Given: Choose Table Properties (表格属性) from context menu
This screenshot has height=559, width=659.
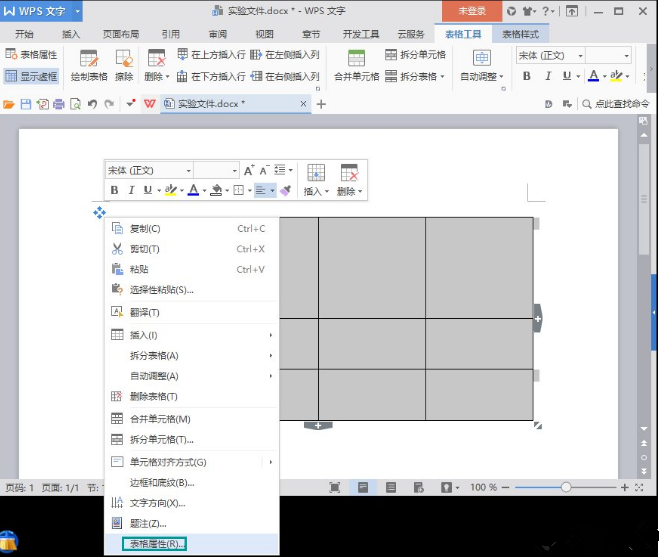Looking at the screenshot, I should tap(157, 544).
